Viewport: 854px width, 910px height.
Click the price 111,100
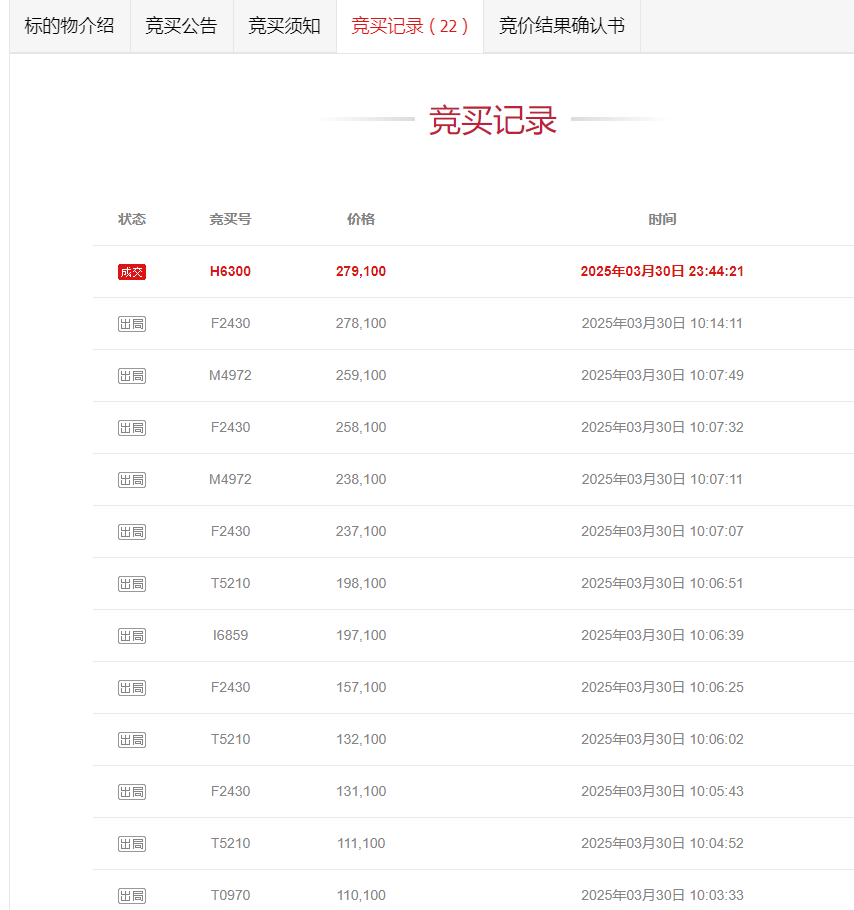[361, 843]
